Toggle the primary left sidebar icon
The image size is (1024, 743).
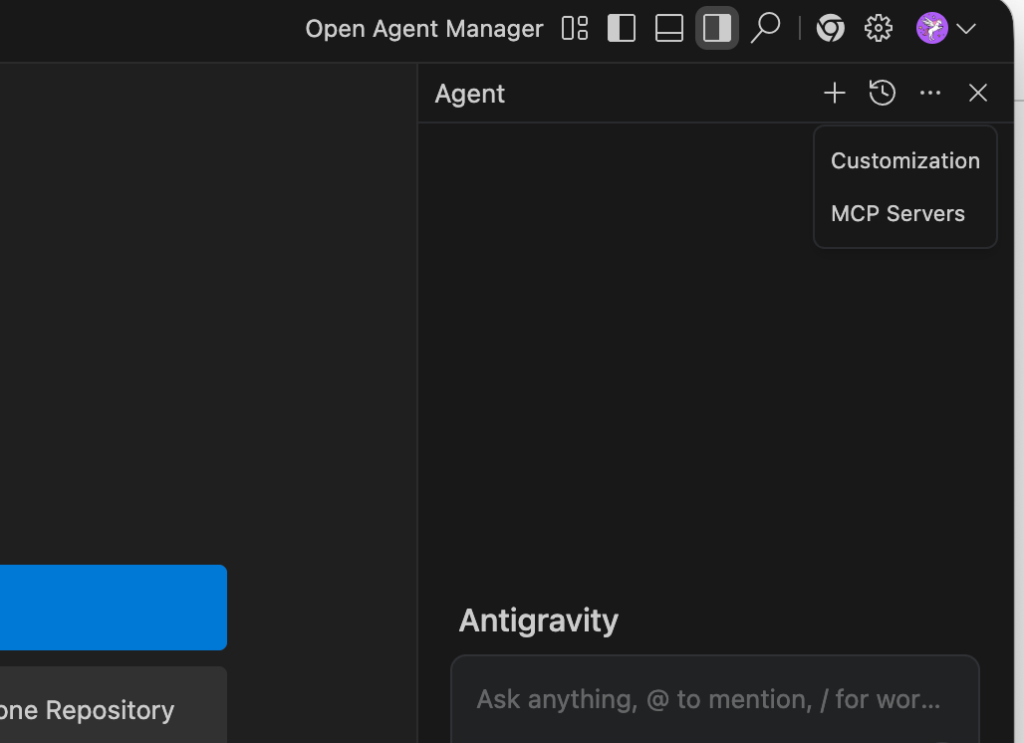coord(621,29)
